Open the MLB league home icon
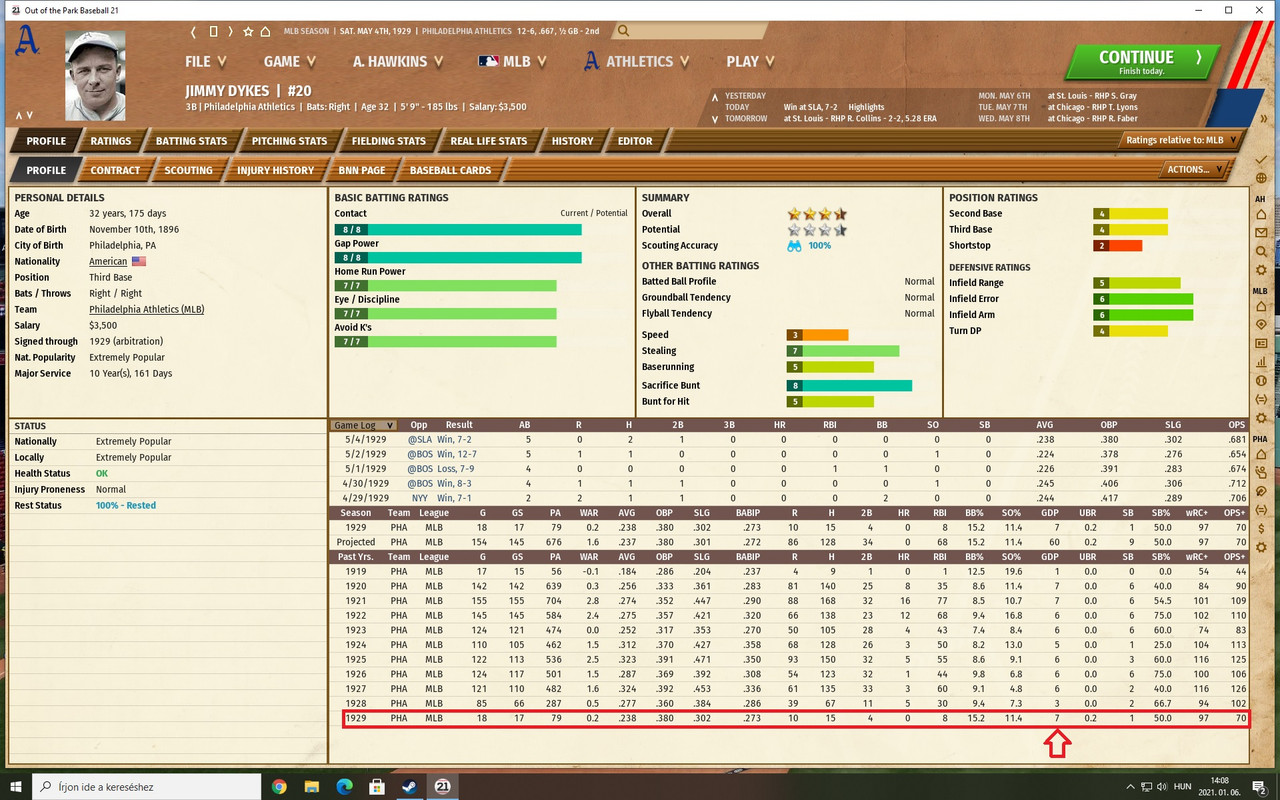 click(1261, 307)
